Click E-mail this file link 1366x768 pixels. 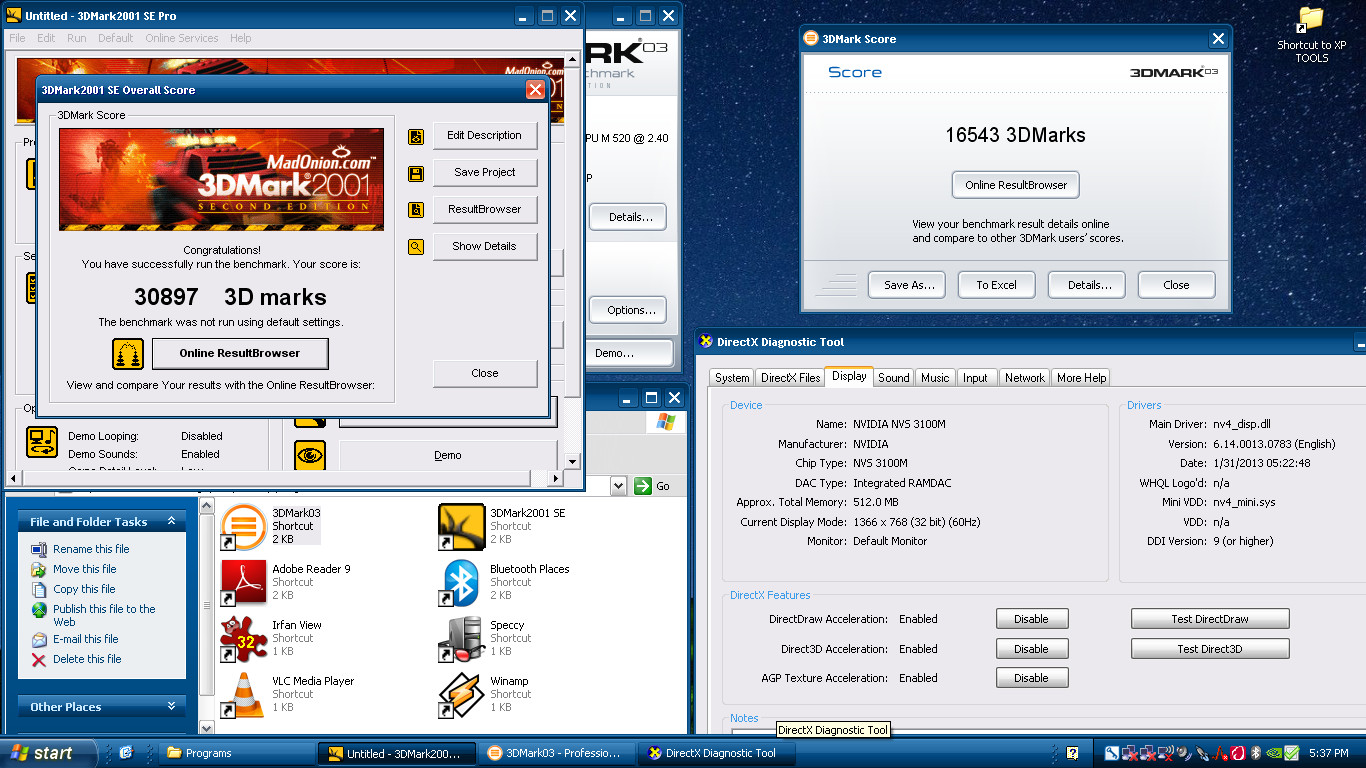tap(86, 639)
